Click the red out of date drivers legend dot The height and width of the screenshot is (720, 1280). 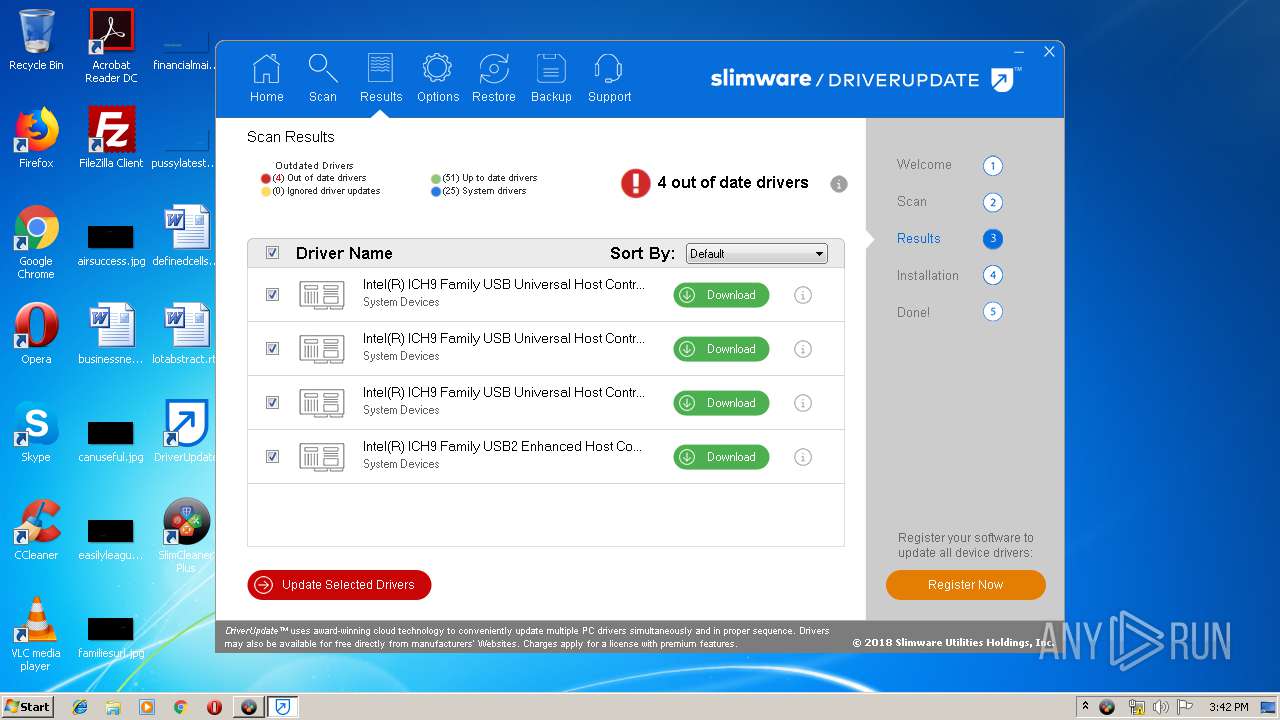pyautogui.click(x=266, y=179)
